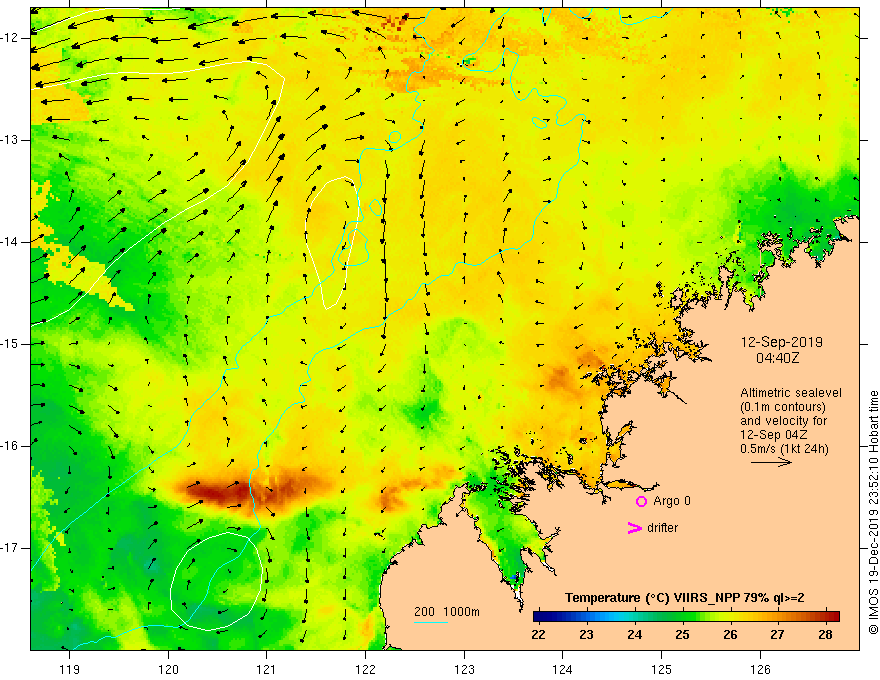
Task: Click the colorbar tick label '22'
Action: [x=538, y=635]
